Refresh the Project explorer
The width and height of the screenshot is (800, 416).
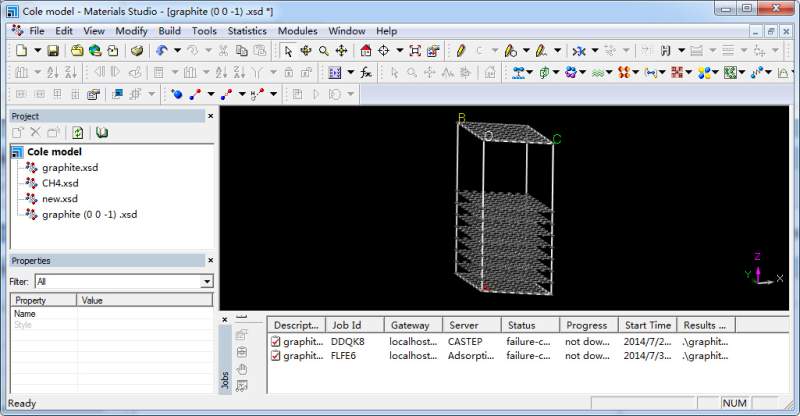pyautogui.click(x=78, y=133)
